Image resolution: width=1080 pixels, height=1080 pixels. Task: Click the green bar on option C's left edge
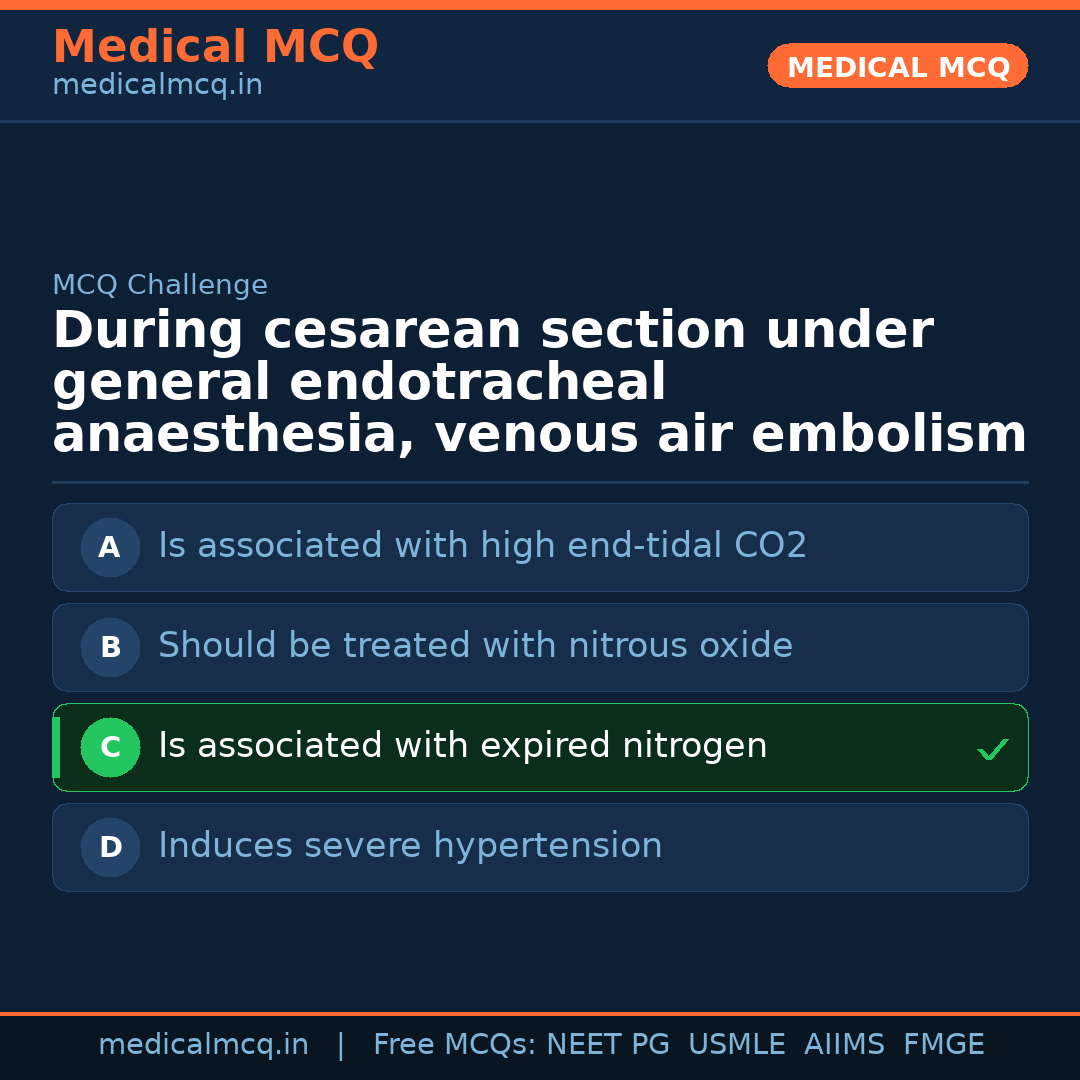click(x=56, y=747)
